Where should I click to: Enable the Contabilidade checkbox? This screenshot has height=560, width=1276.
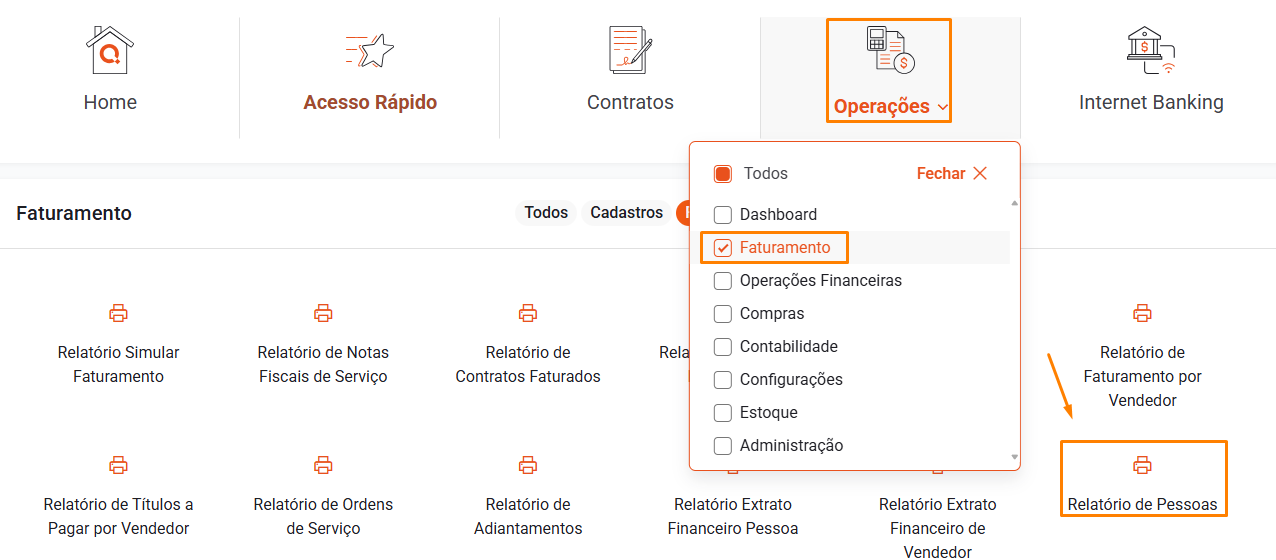[x=723, y=347]
